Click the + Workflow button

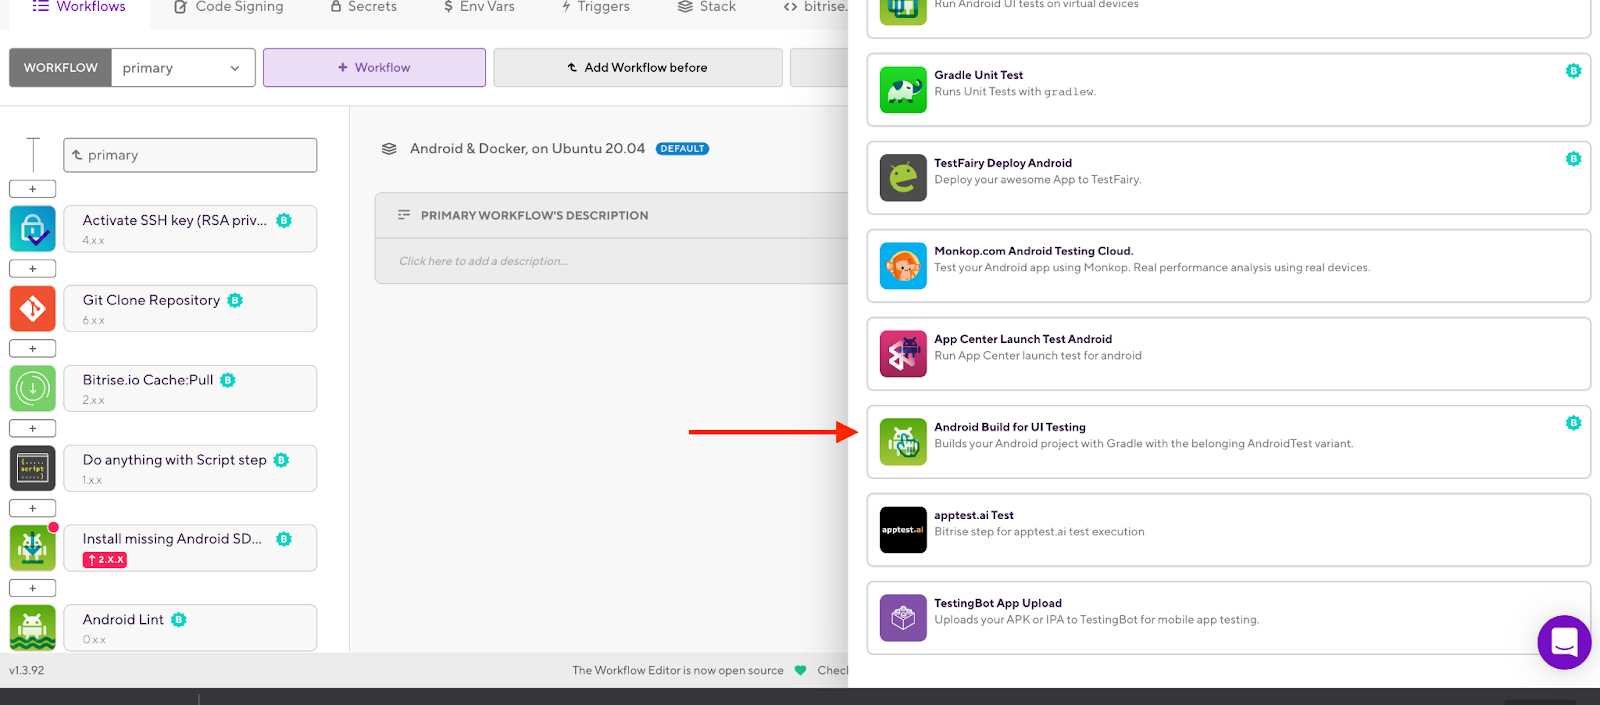click(x=374, y=68)
